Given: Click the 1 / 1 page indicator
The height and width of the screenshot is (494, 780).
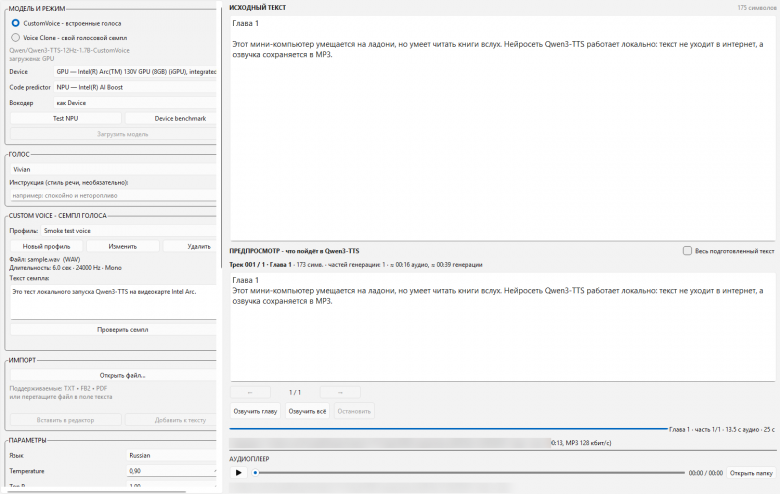Looking at the screenshot, I should (x=295, y=393).
